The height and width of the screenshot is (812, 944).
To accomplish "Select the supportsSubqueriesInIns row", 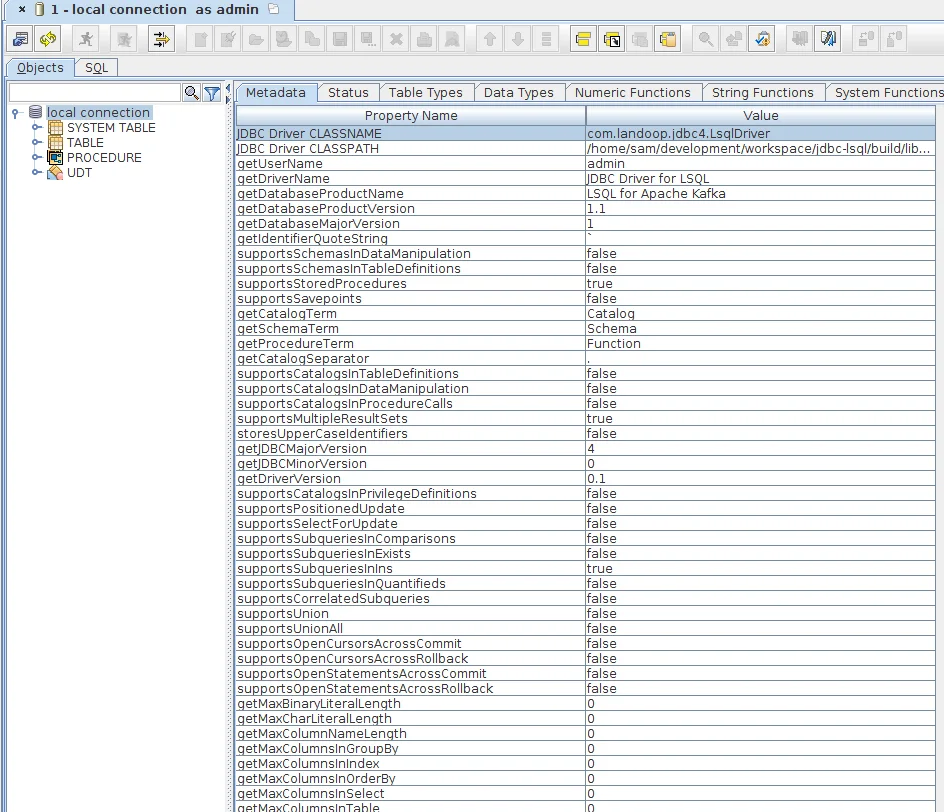I will pyautogui.click(x=585, y=568).
